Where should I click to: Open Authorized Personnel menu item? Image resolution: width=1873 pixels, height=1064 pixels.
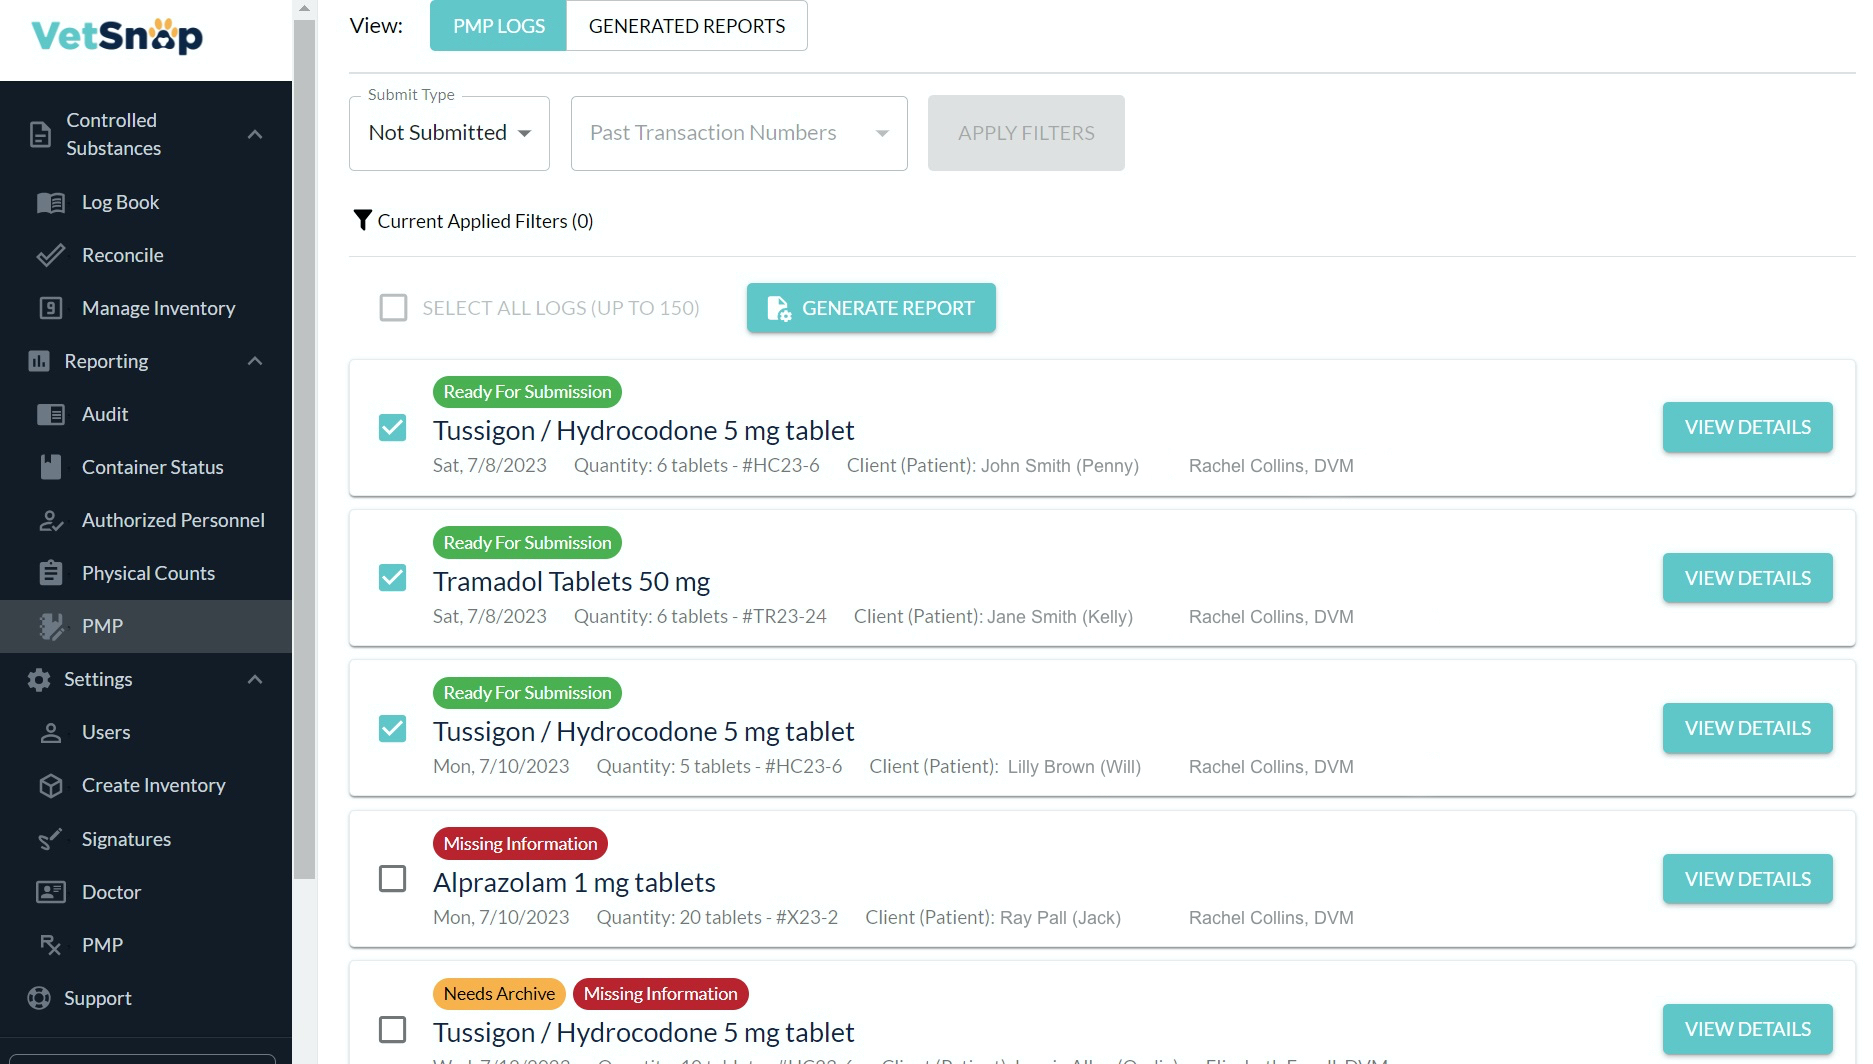coord(146,520)
